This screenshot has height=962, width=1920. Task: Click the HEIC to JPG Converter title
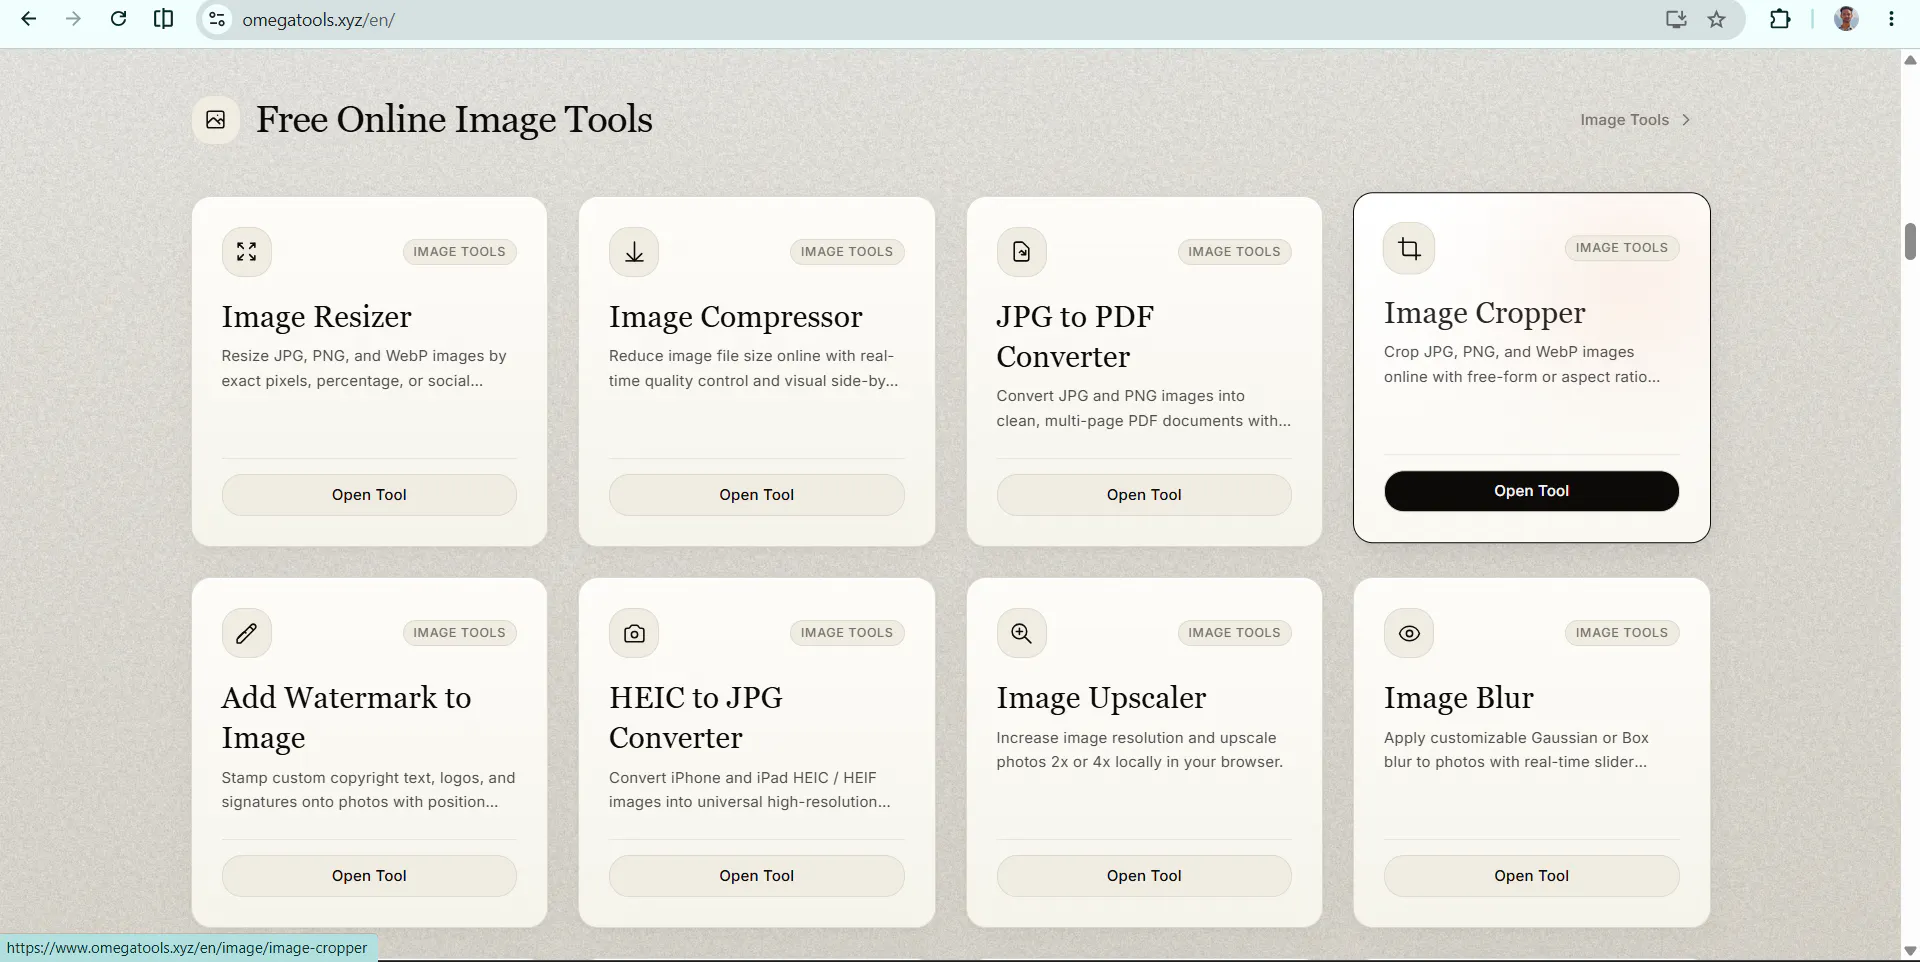696,718
